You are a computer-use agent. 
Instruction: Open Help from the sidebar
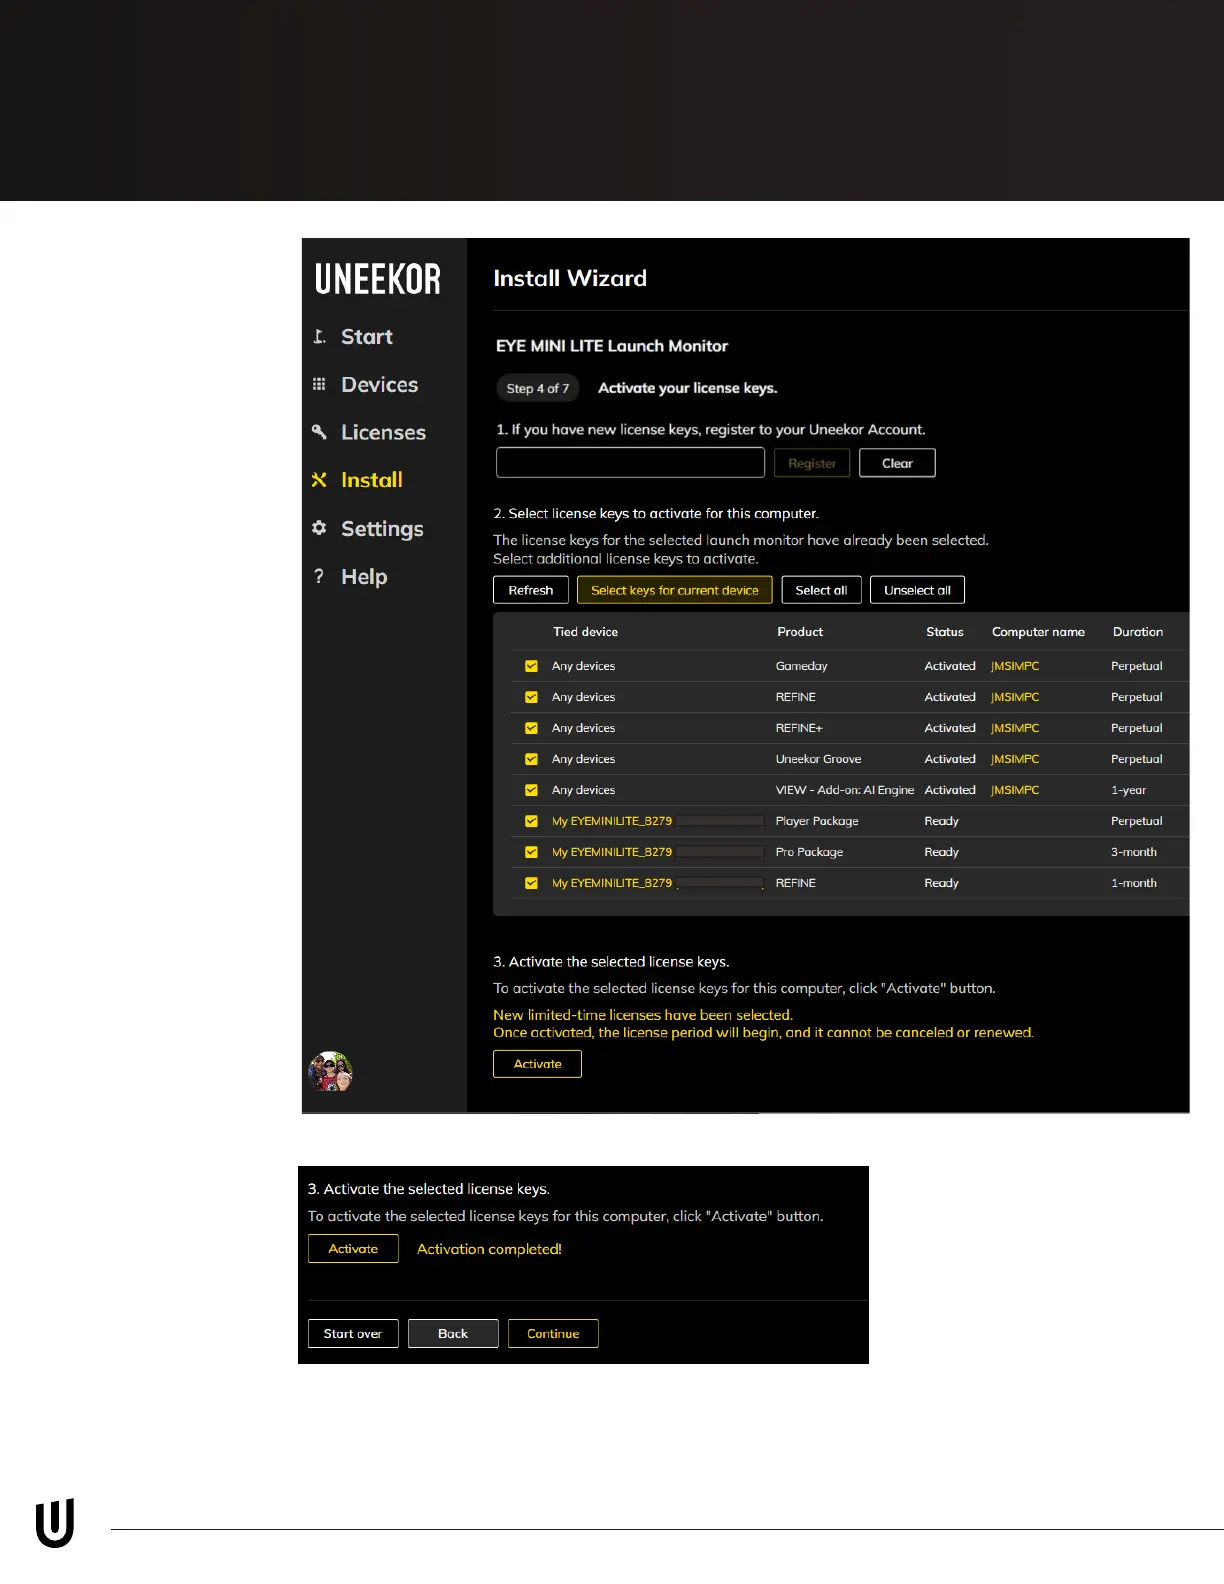(x=364, y=577)
